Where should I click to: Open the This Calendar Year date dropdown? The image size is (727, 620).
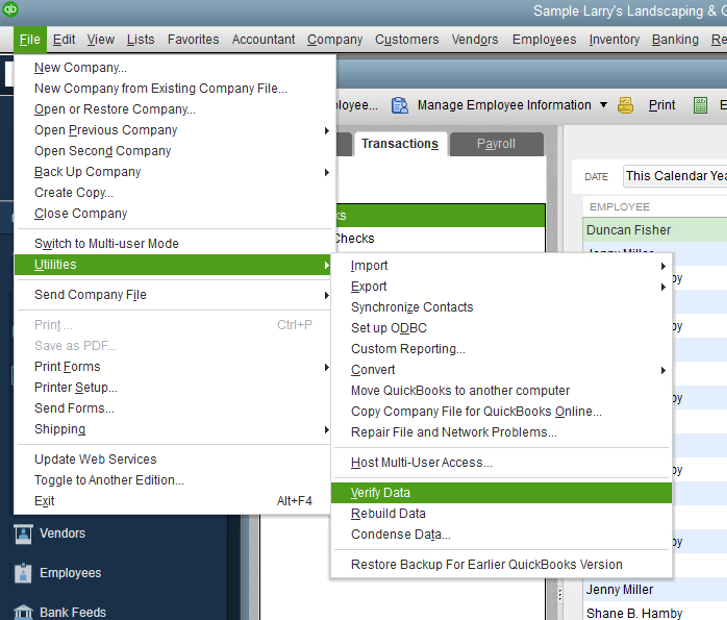[675, 176]
